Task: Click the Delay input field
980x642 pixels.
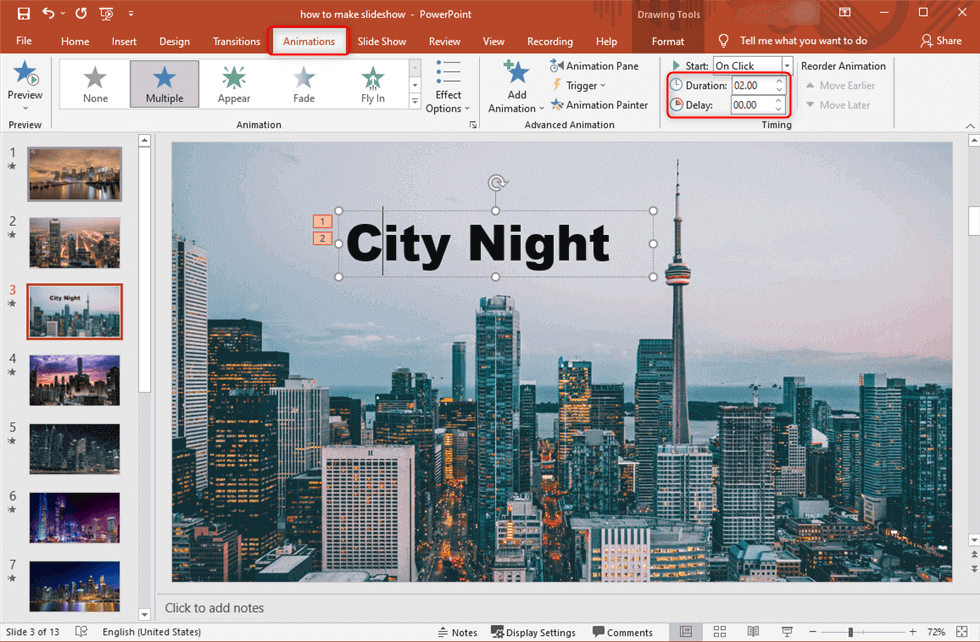Action: [x=752, y=105]
